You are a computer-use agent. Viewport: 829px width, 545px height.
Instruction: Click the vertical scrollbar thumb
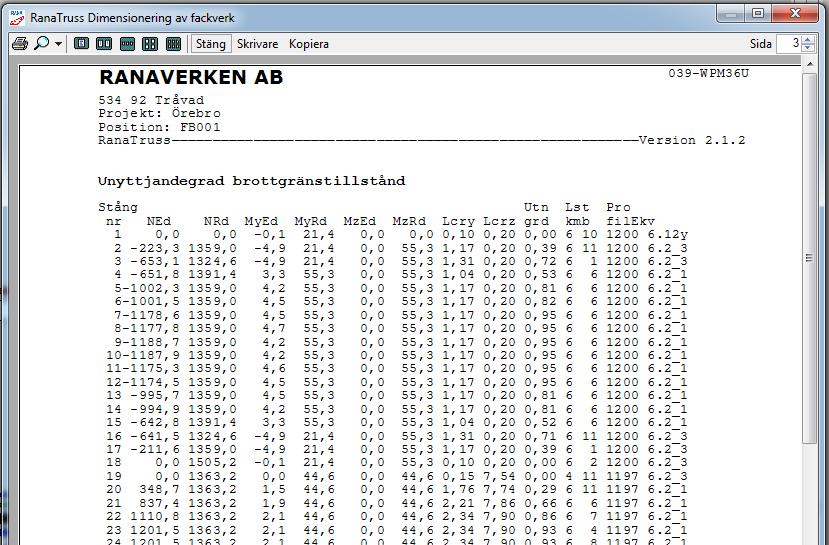(x=809, y=257)
